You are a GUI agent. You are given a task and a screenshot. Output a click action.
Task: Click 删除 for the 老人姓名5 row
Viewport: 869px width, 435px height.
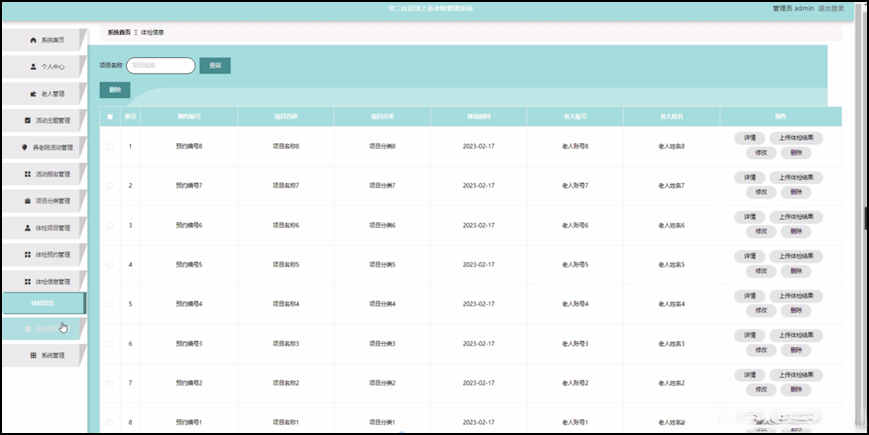[x=796, y=271]
